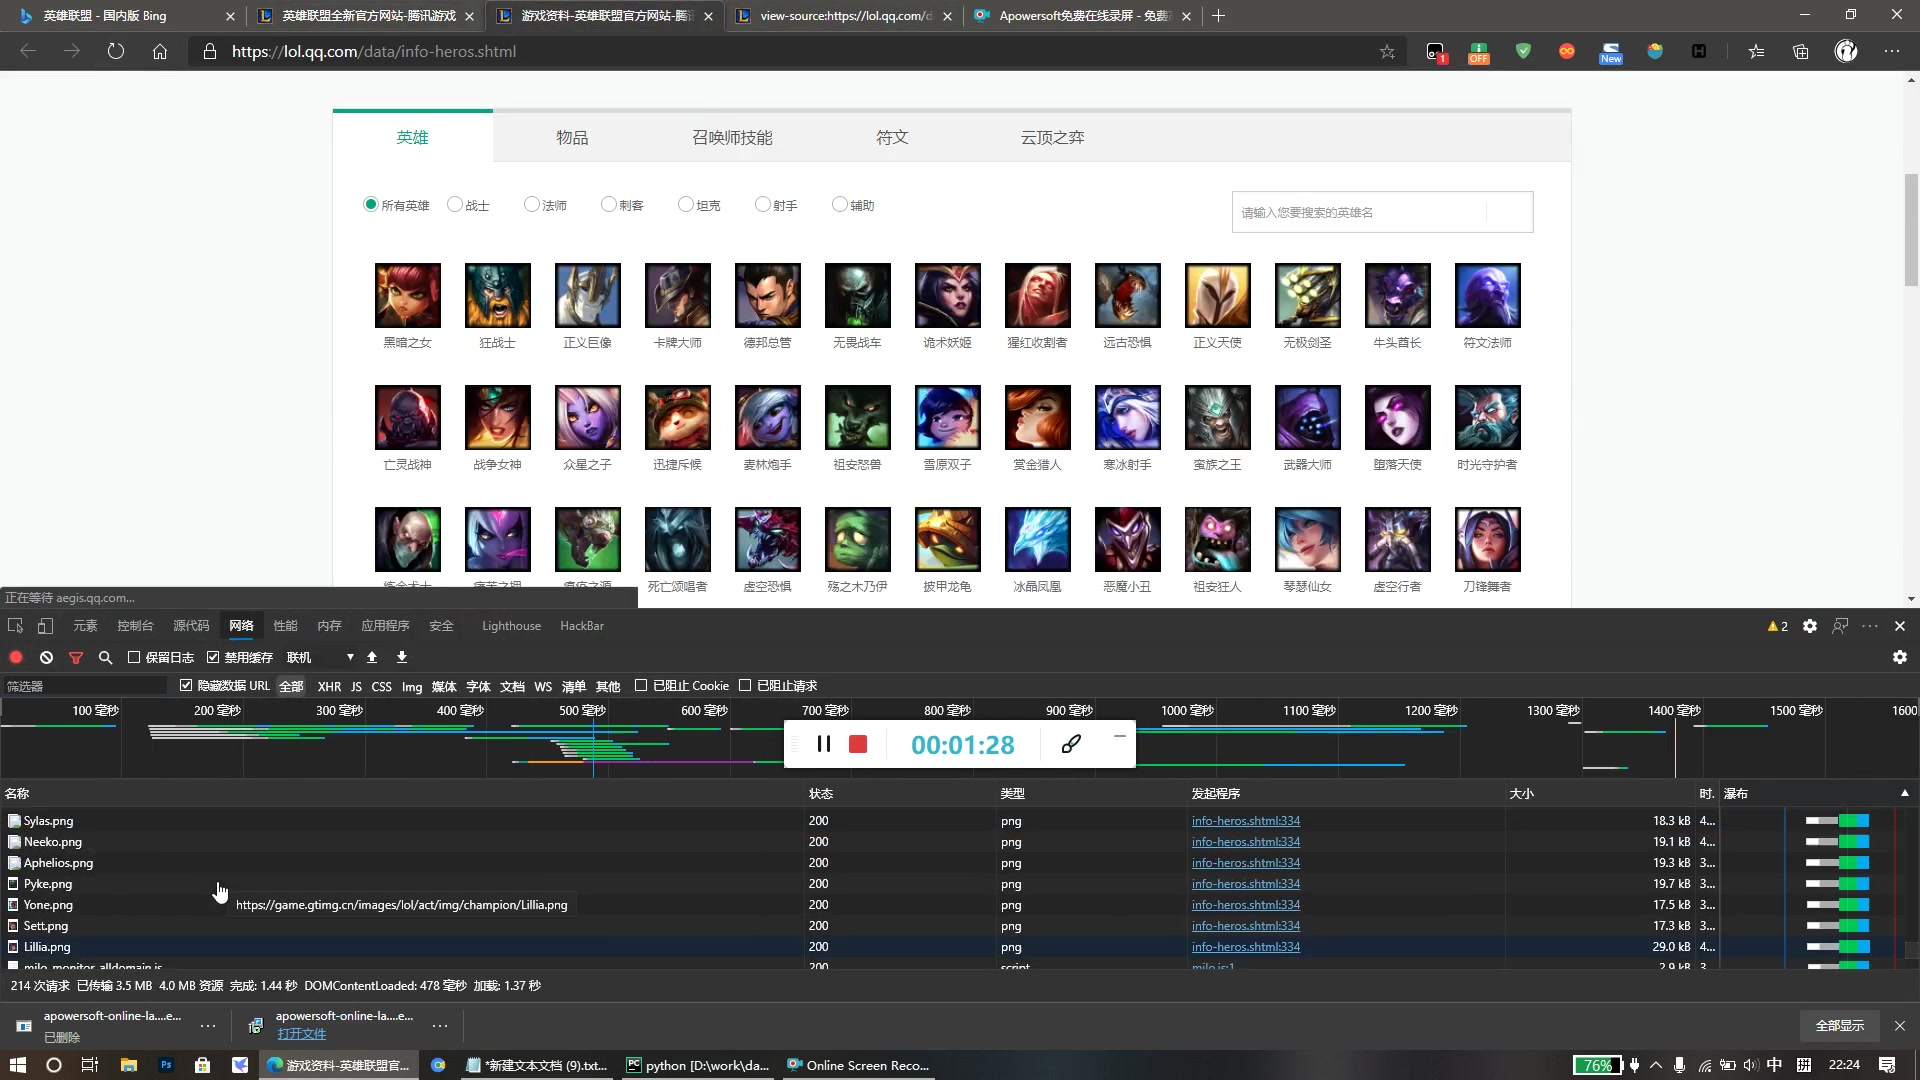Clear the network log
1920x1080 pixels.
(46, 657)
